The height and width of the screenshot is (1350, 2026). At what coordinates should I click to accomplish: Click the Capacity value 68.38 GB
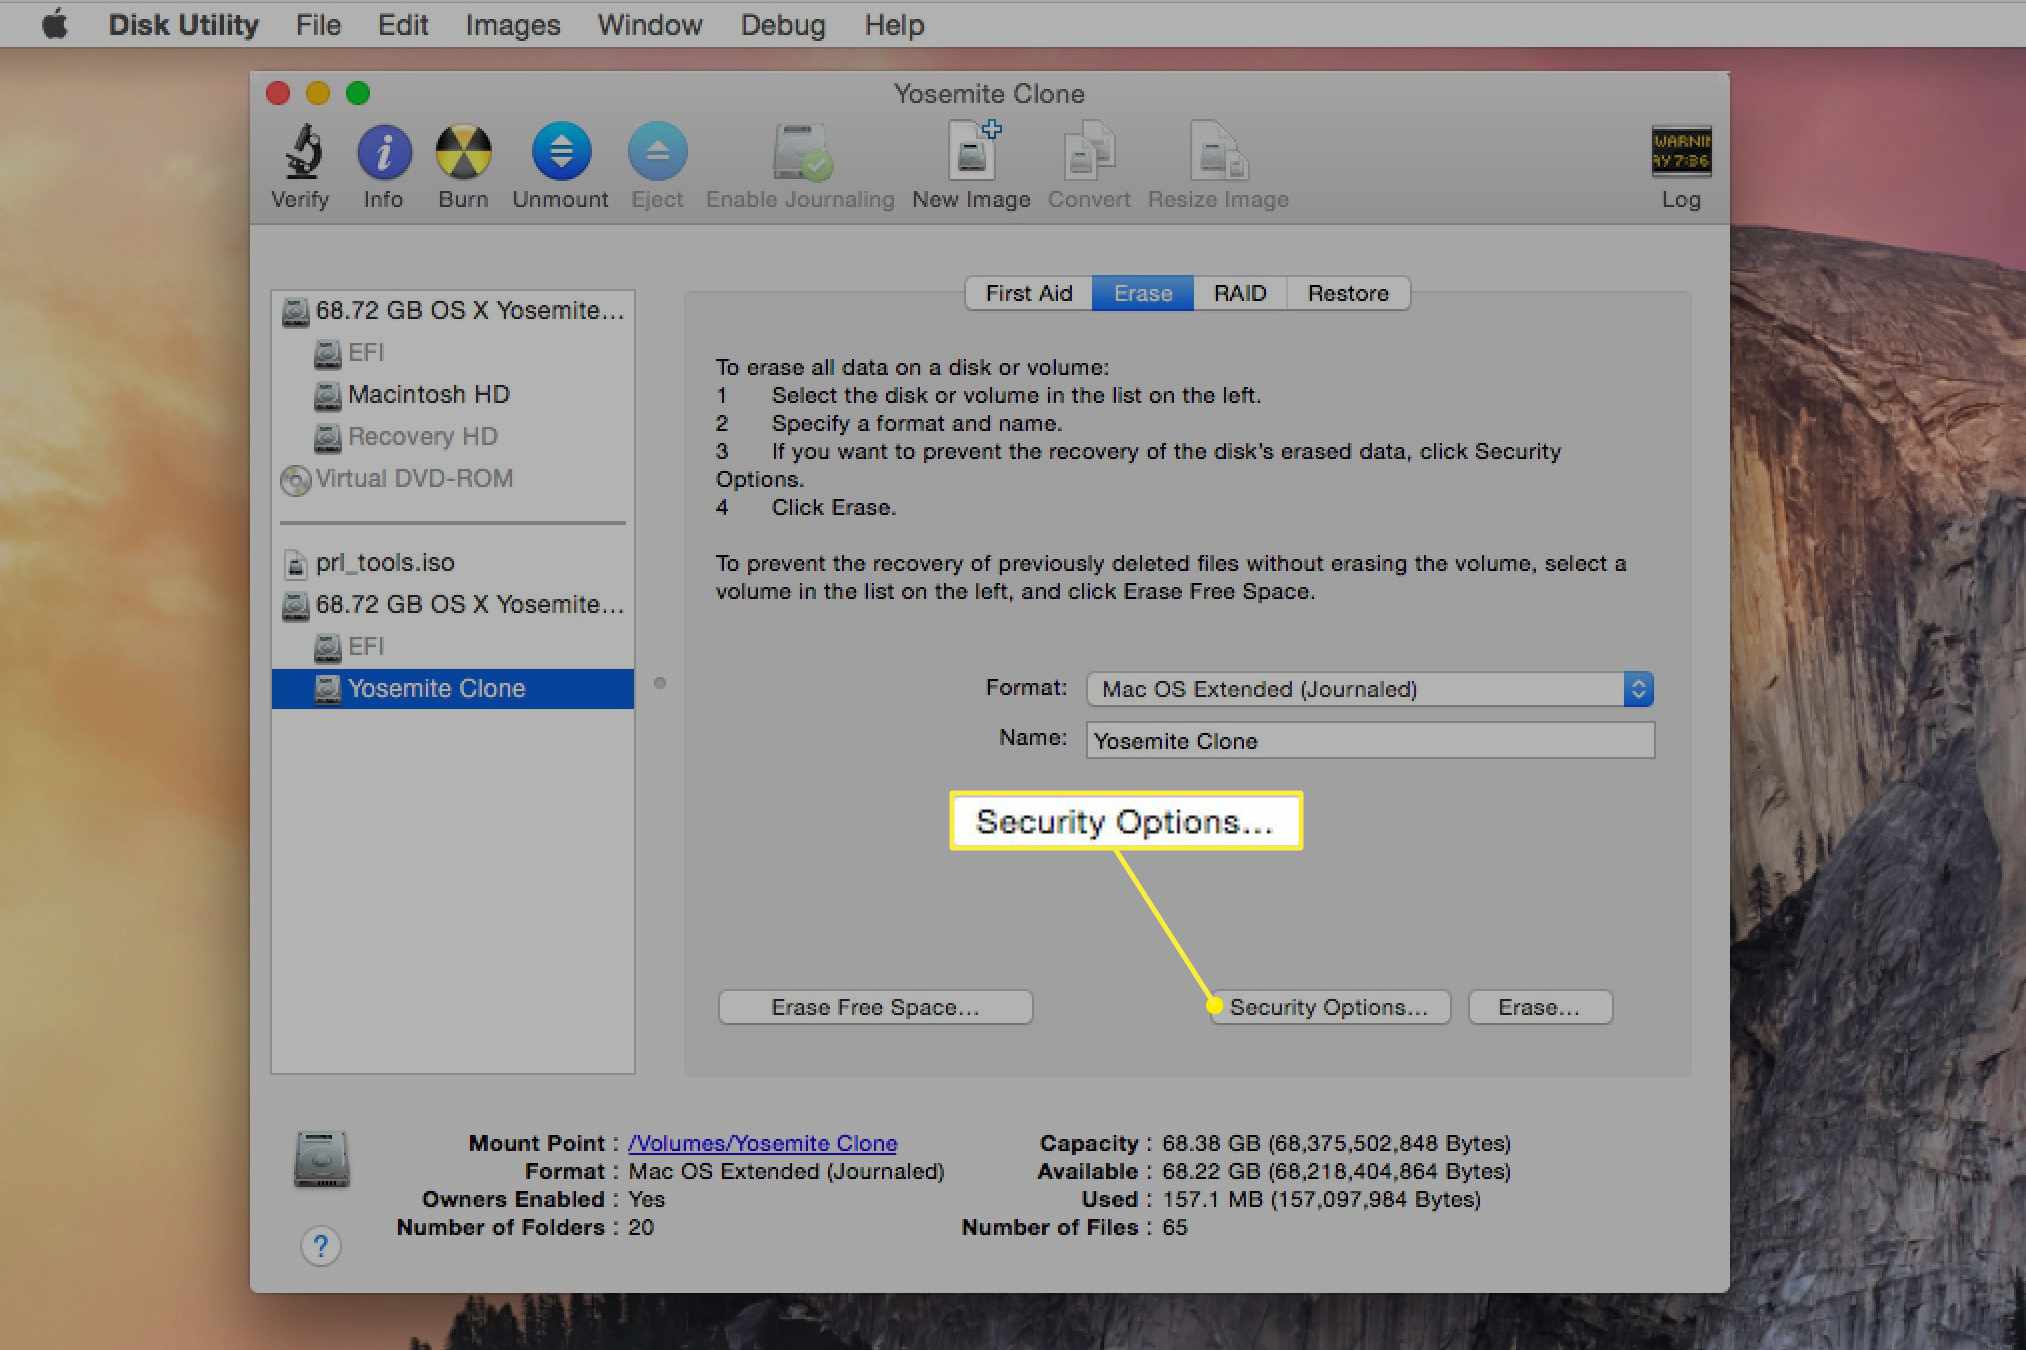(x=1336, y=1143)
